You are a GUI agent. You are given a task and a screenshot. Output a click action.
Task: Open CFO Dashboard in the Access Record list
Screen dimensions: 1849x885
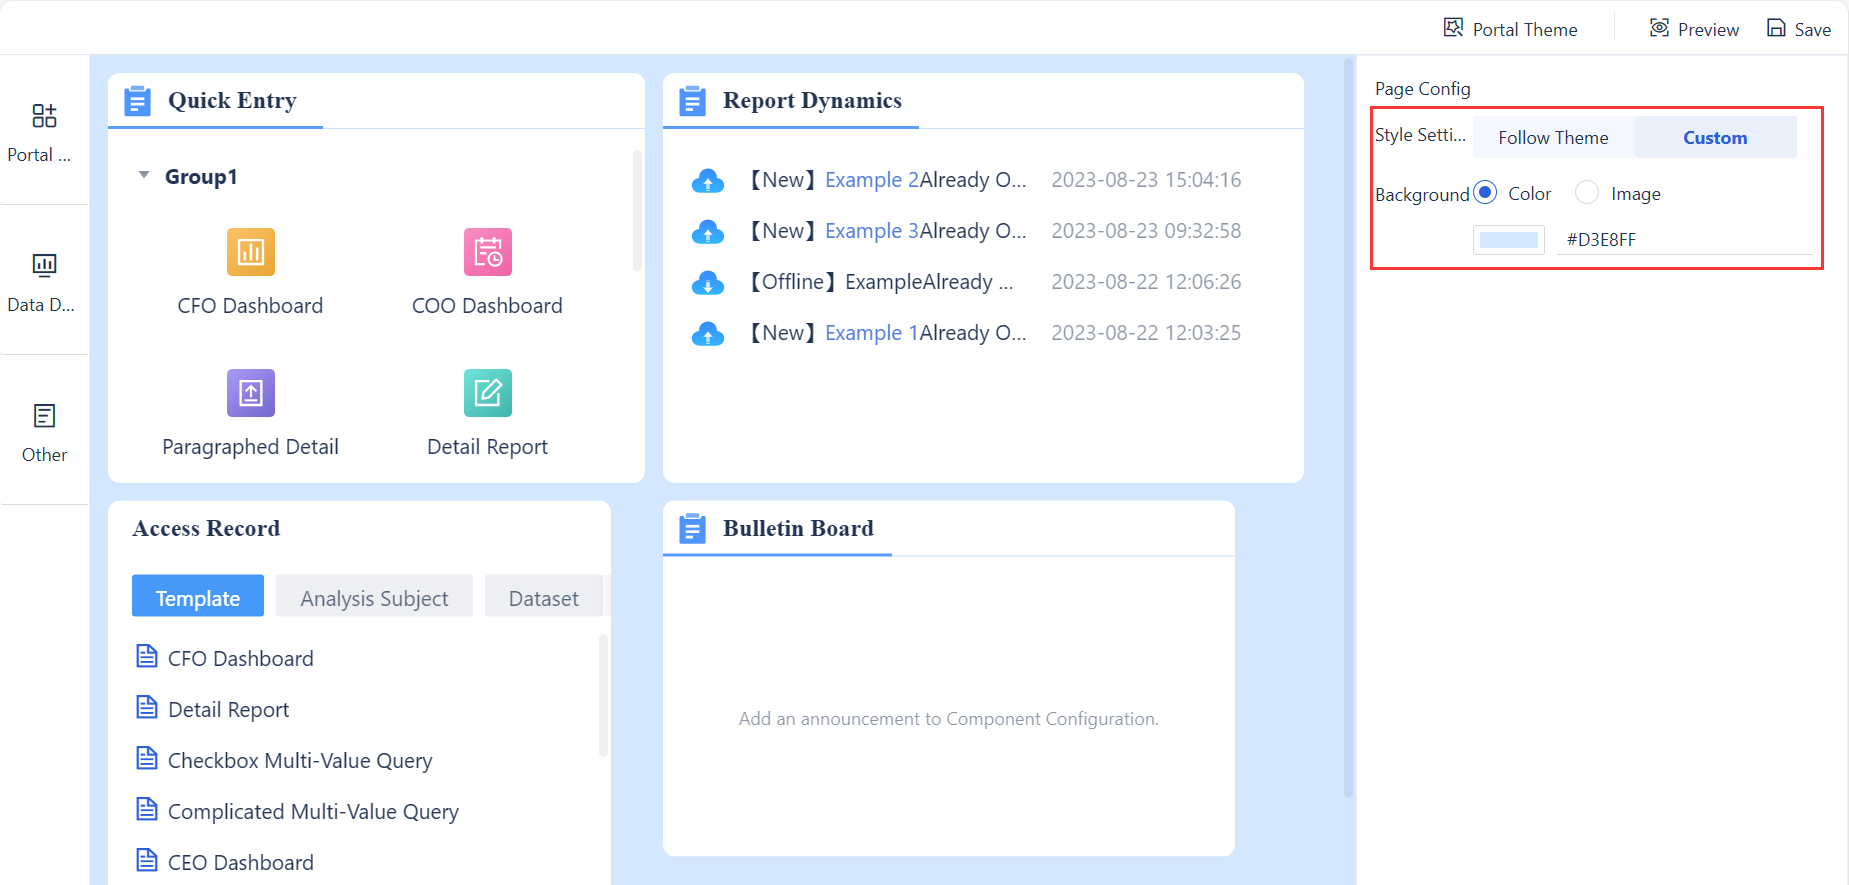pyautogui.click(x=241, y=658)
